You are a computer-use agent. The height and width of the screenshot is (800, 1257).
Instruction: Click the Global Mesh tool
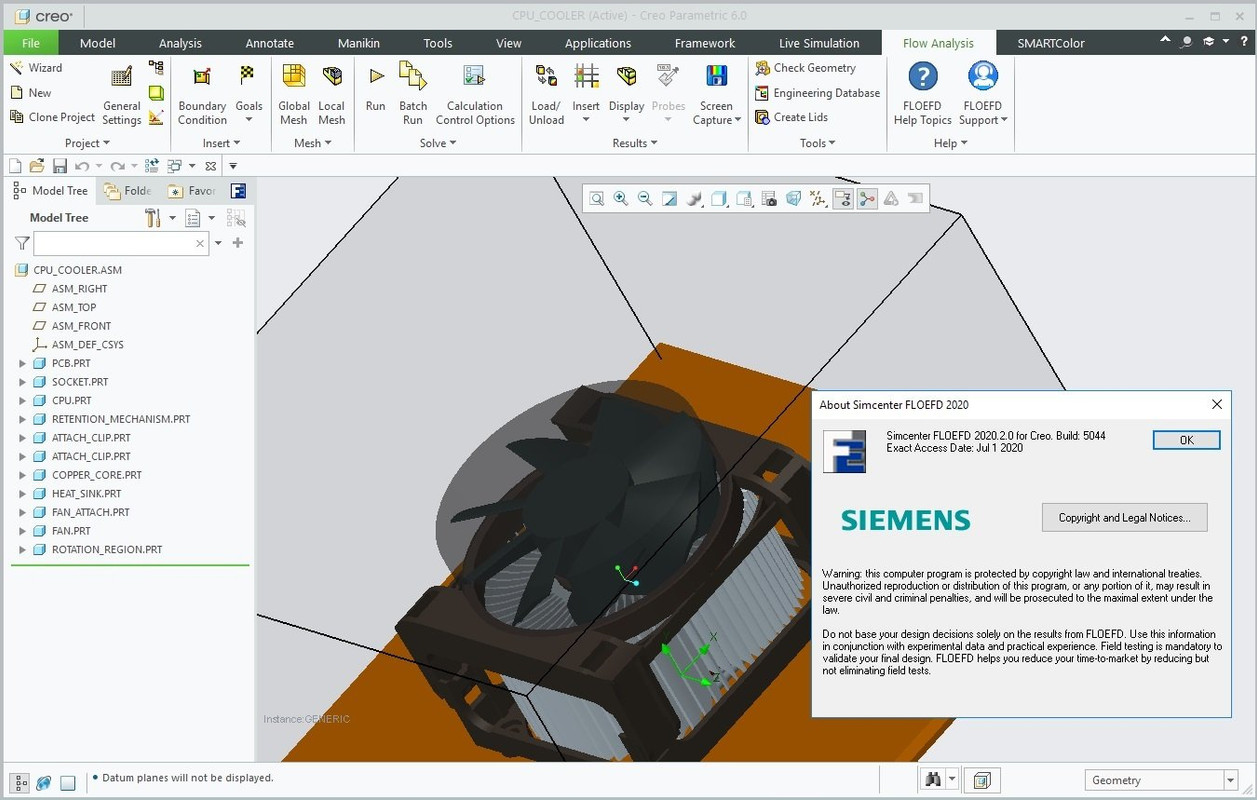coord(294,96)
